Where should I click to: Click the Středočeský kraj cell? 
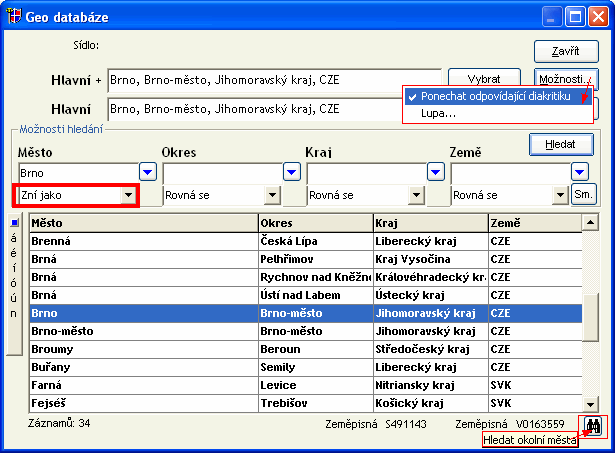(431, 349)
